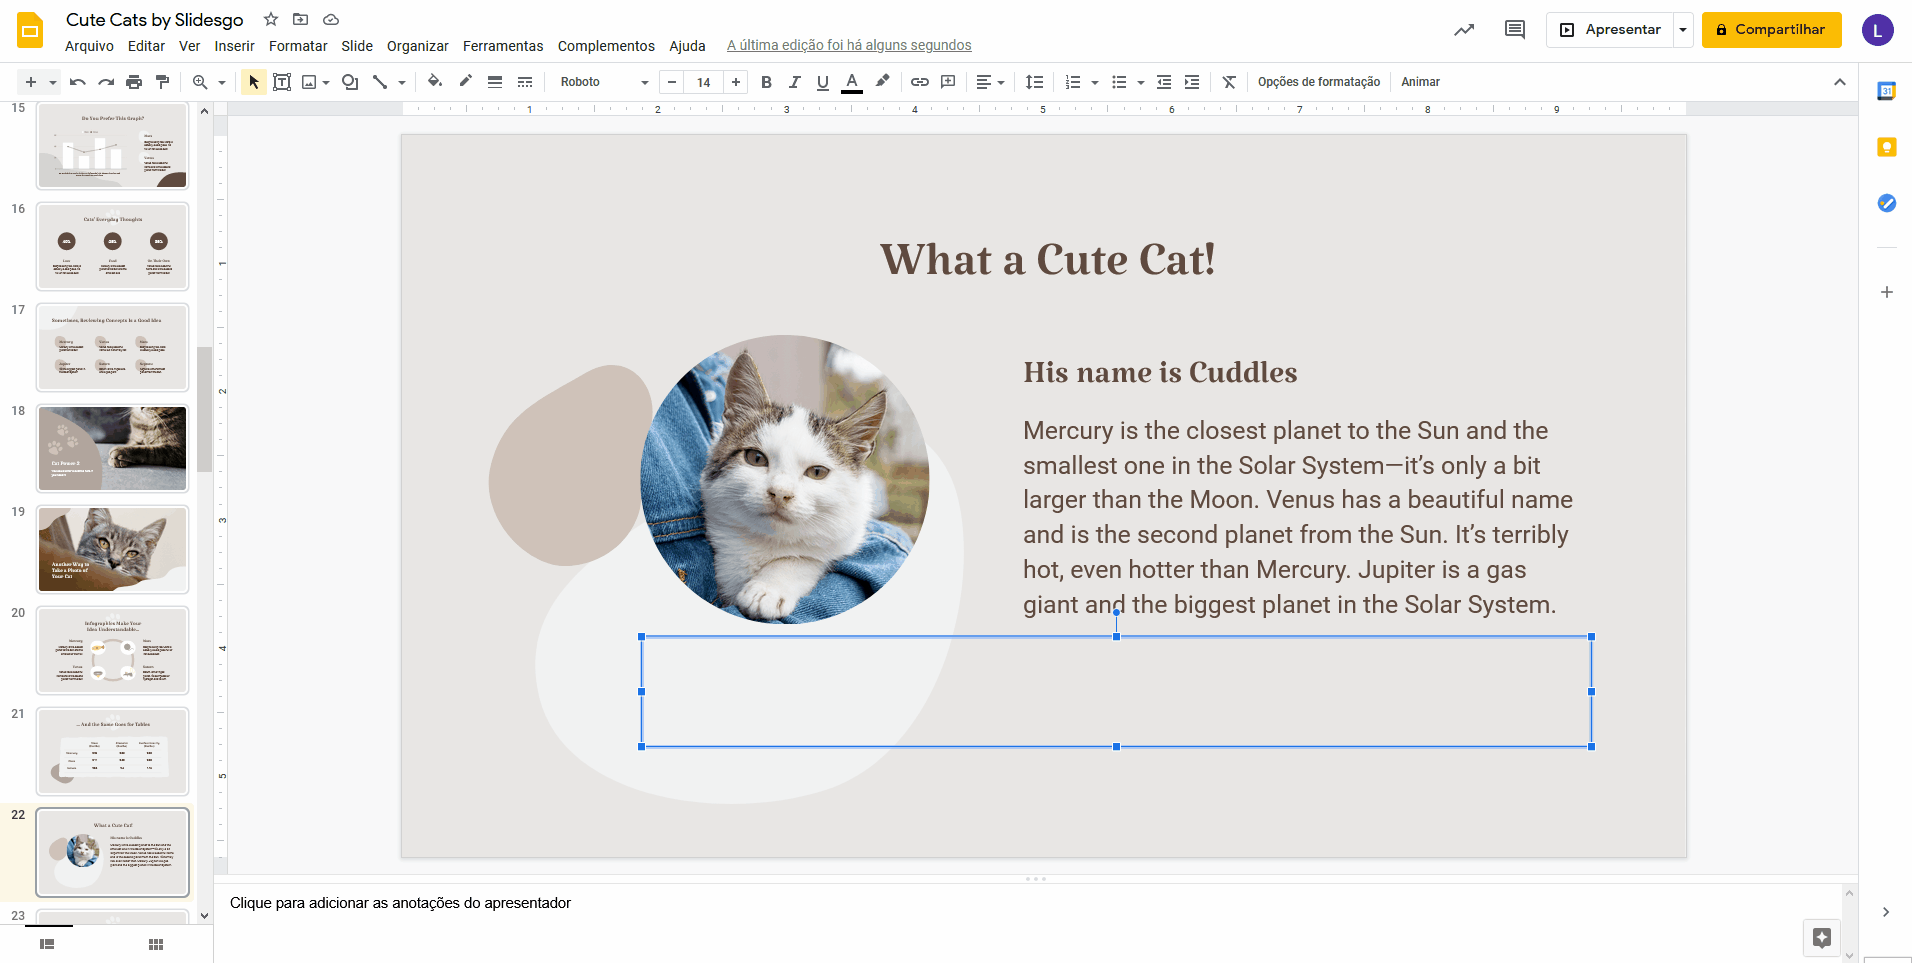1912x963 pixels.
Task: Click the Animar button
Action: click(x=1420, y=82)
